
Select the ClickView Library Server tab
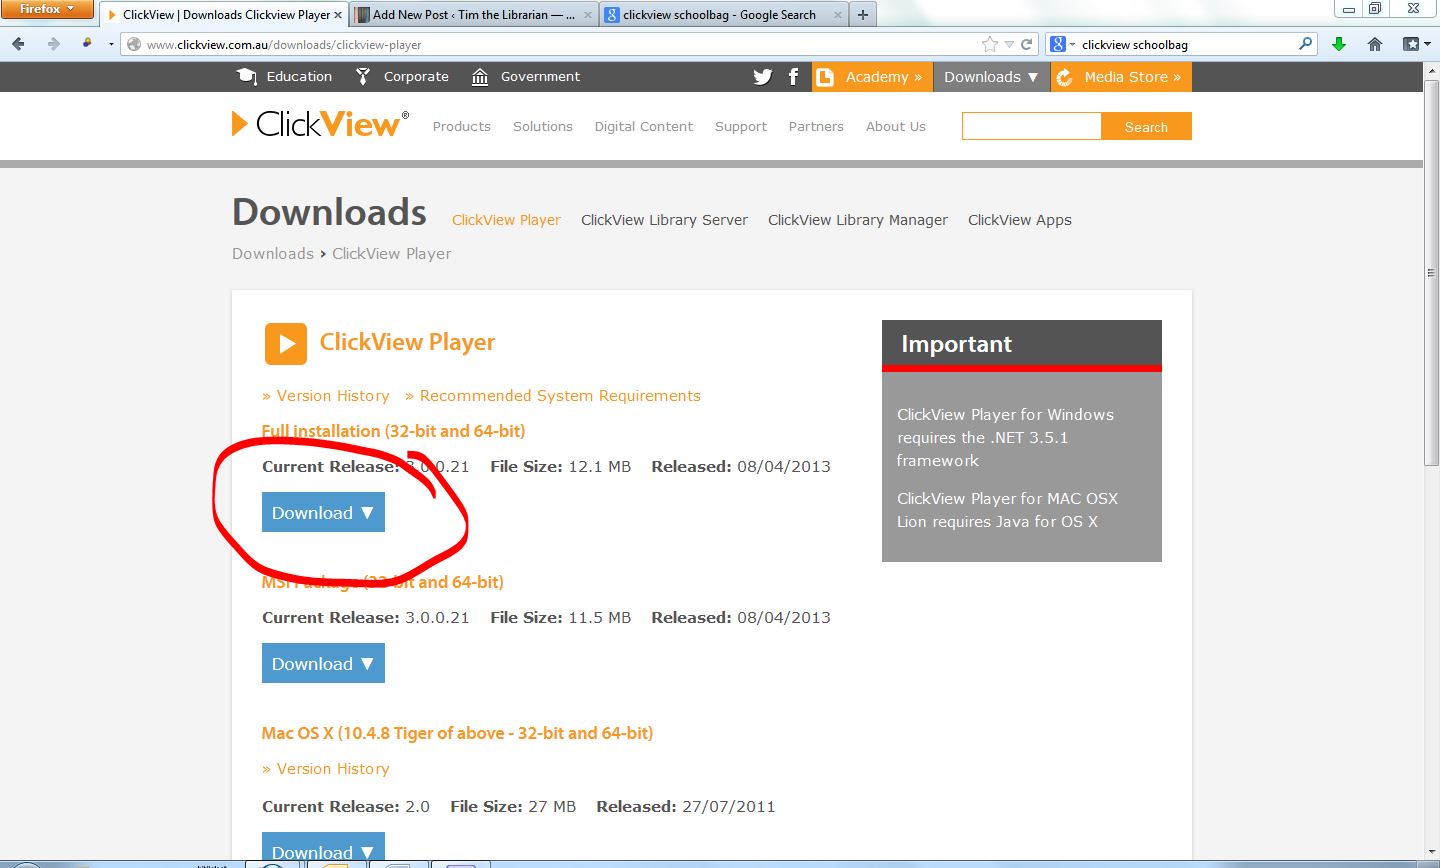click(x=664, y=220)
